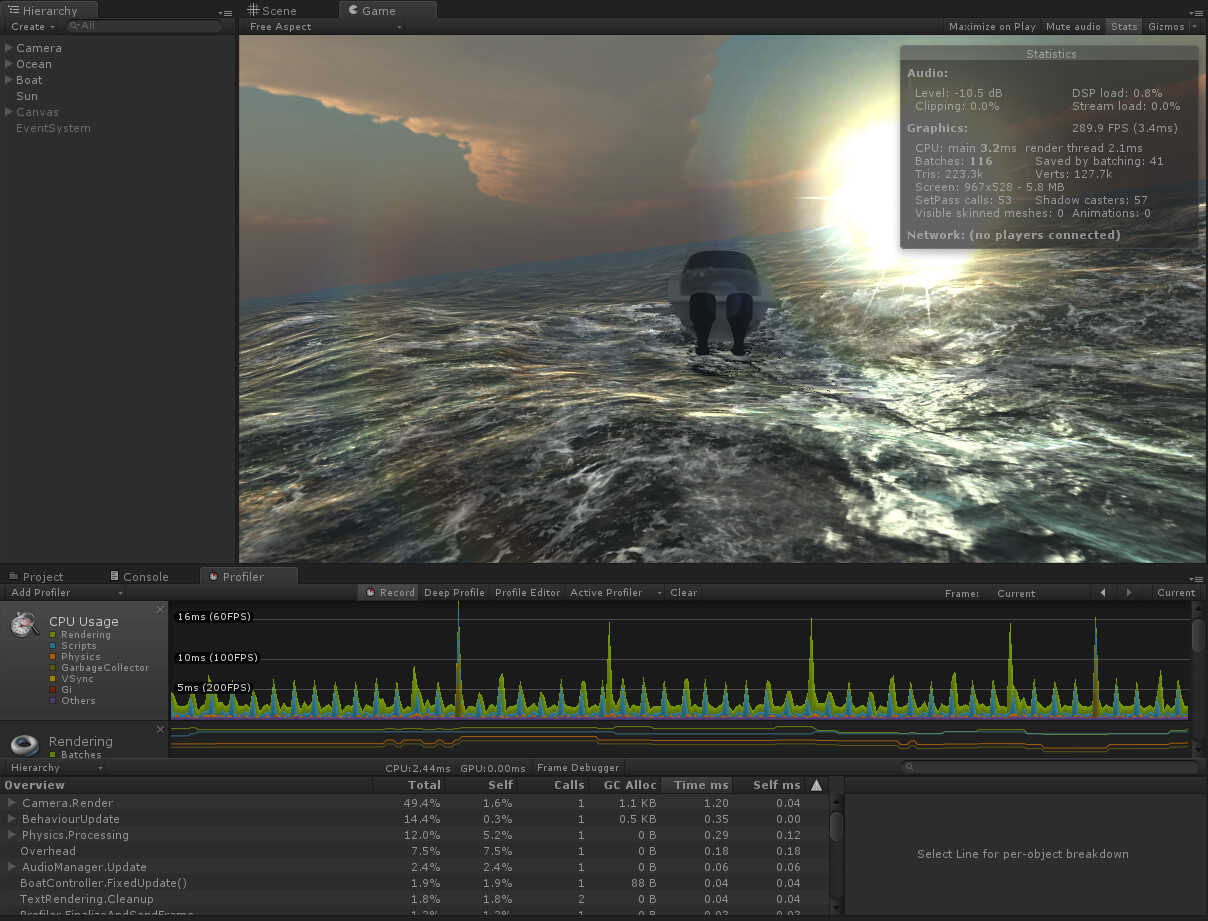Expand Camera.Render in profiler overview
The height and width of the screenshot is (921, 1208).
click(x=12, y=803)
